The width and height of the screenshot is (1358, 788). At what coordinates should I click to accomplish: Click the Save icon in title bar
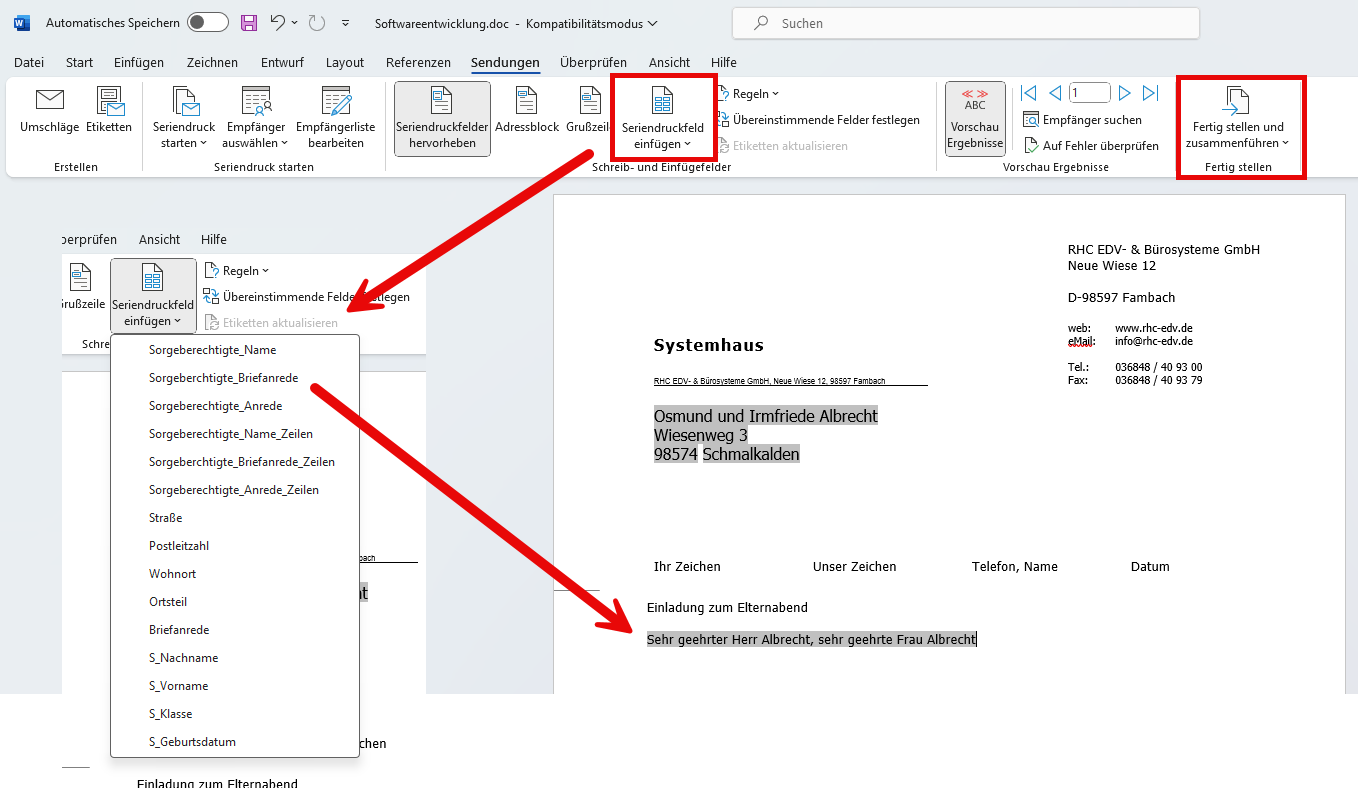coord(250,22)
